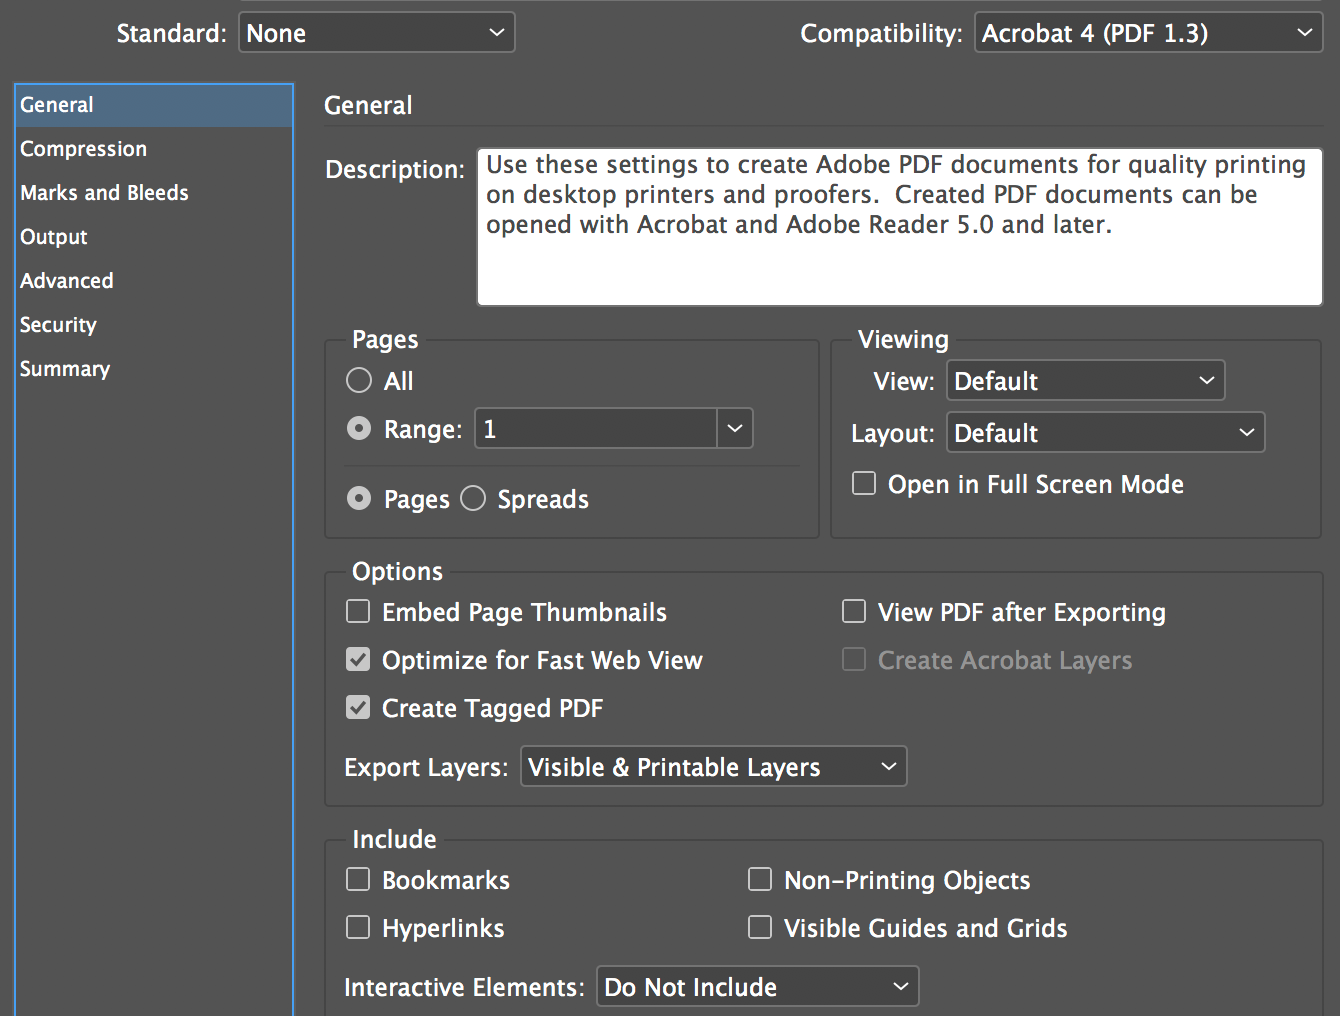This screenshot has width=1340, height=1016.
Task: Open the Advanced settings section
Action: point(154,281)
